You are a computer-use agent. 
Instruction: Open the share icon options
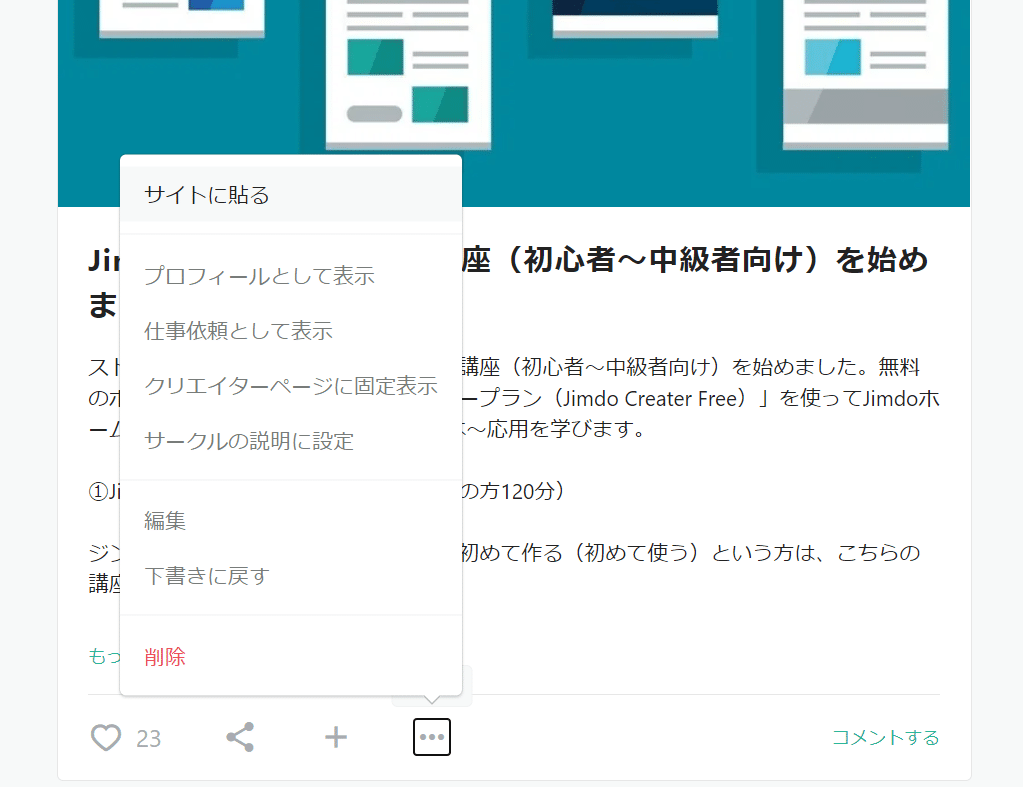point(240,737)
